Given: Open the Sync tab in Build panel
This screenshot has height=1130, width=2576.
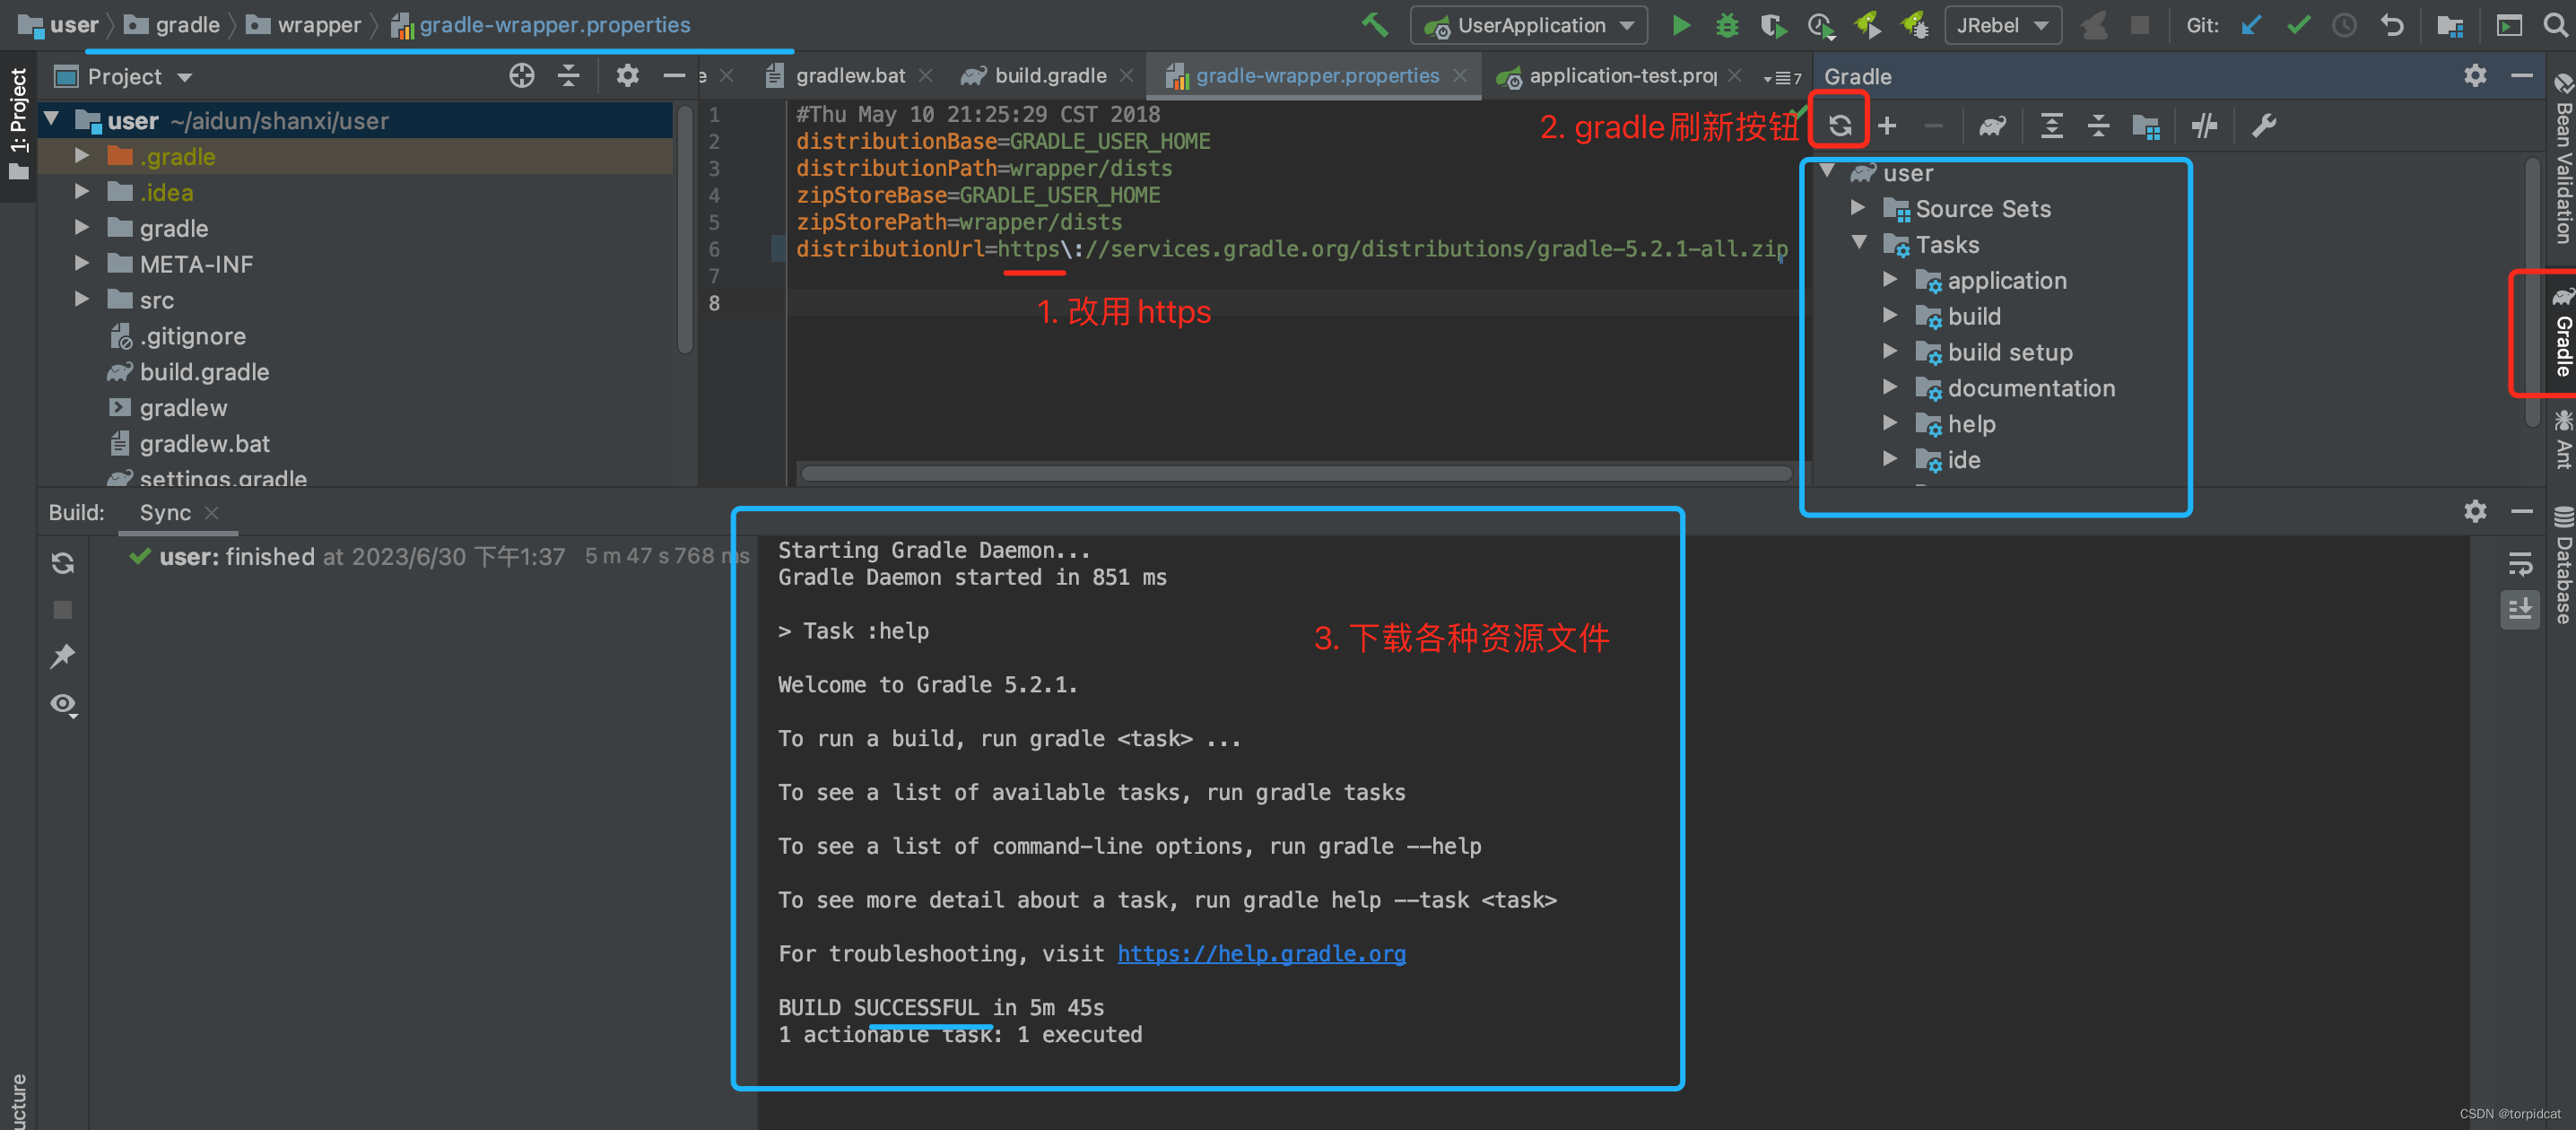Looking at the screenshot, I should (165, 513).
